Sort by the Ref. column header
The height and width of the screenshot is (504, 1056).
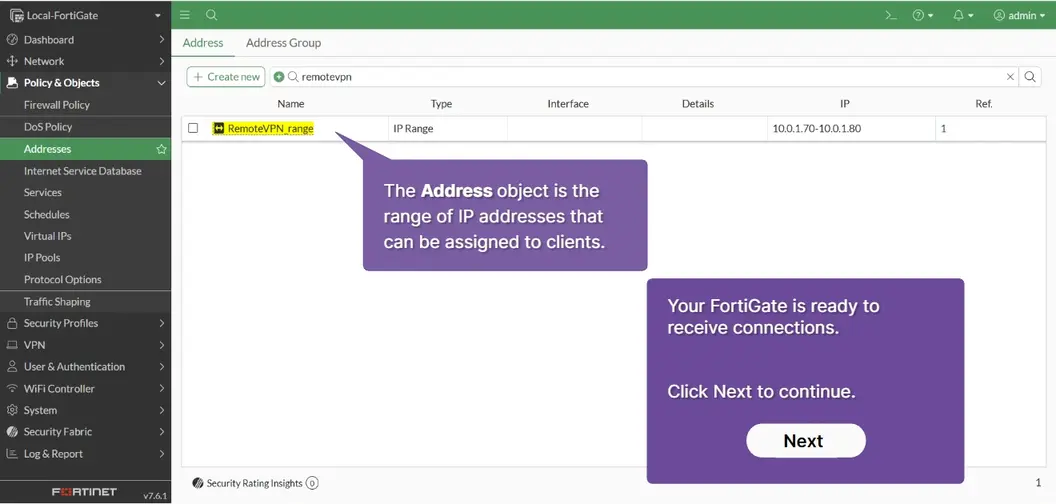pos(984,104)
